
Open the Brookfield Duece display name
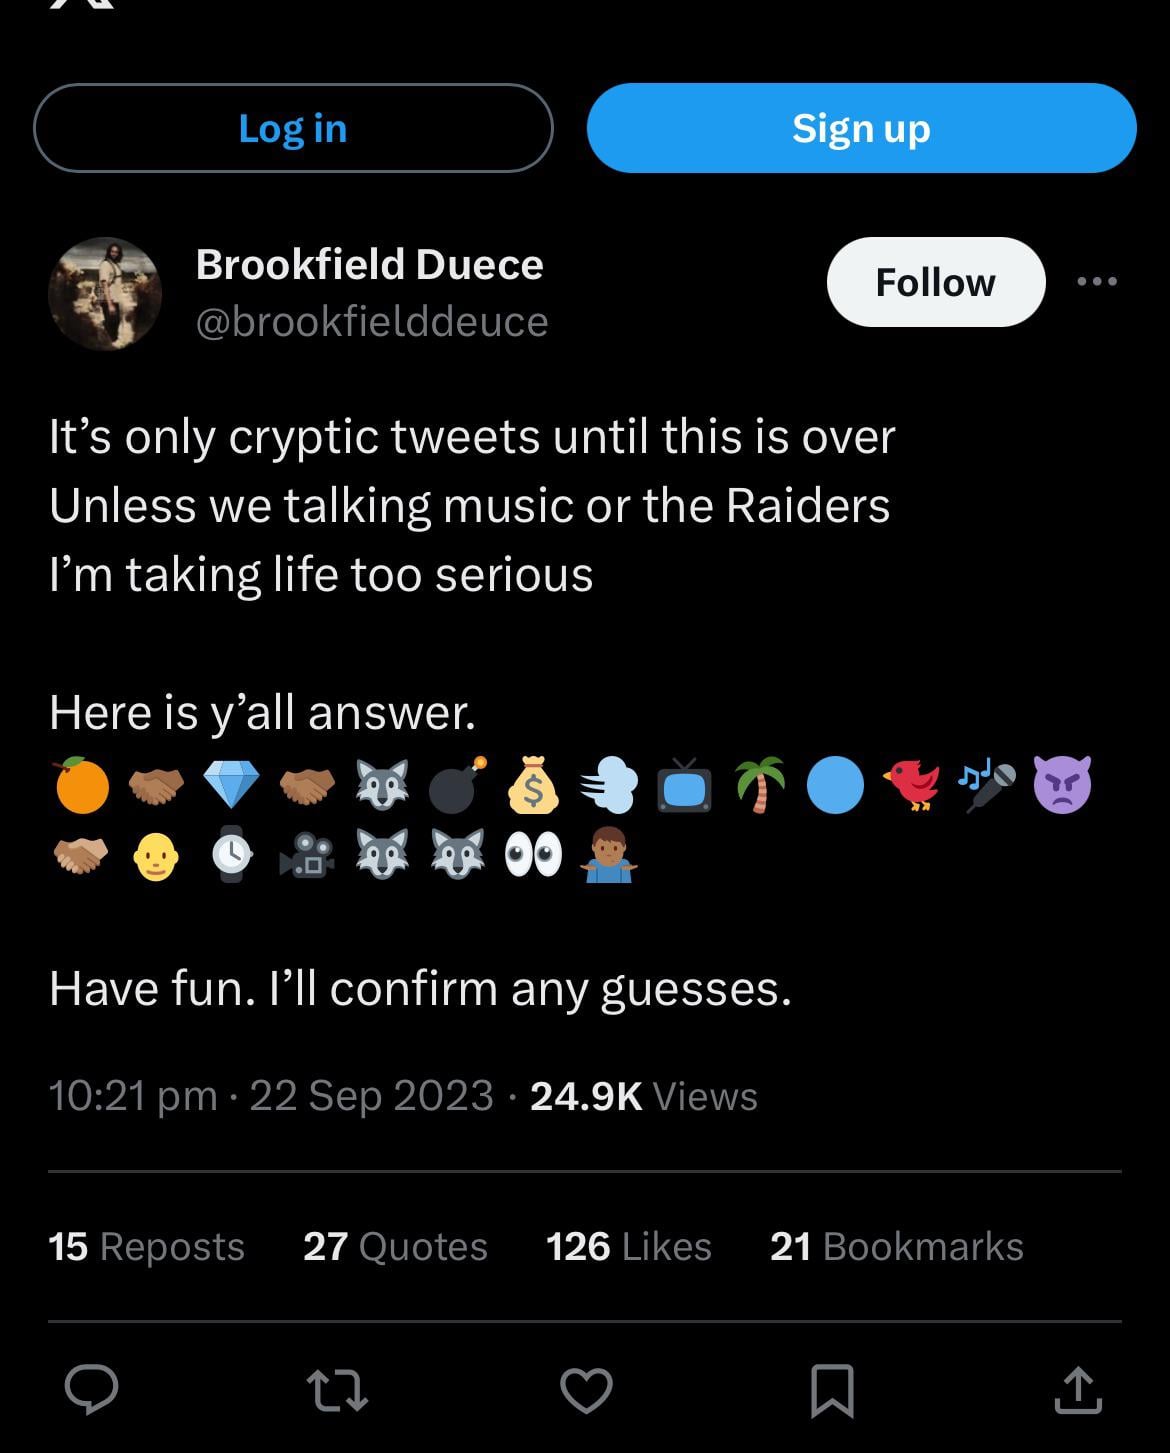369,264
